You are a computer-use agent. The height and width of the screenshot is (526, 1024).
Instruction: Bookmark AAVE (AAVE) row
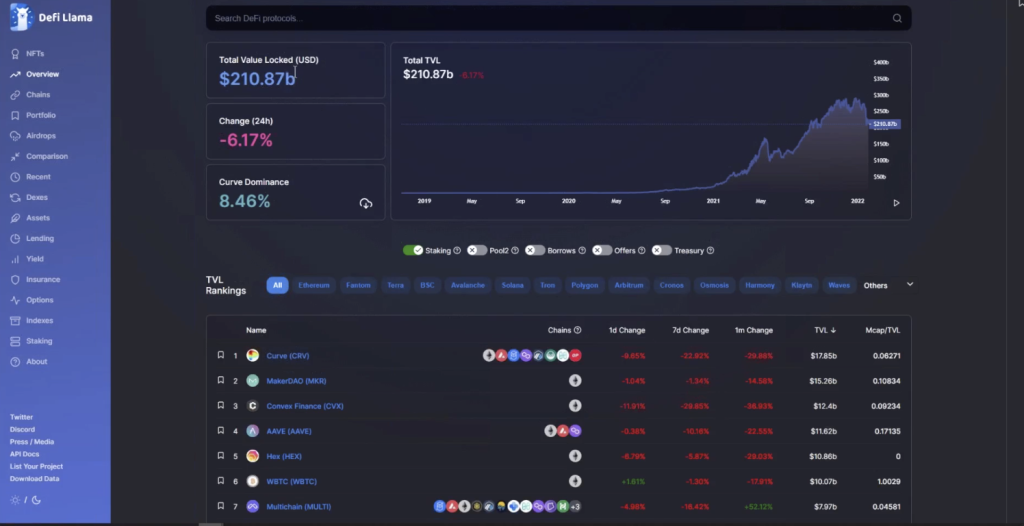tap(221, 431)
